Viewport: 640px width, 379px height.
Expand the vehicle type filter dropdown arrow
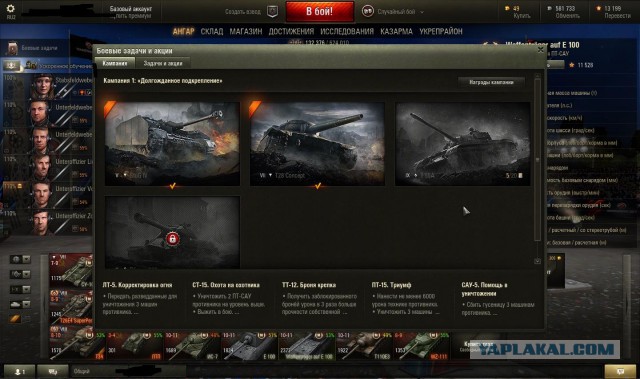[x=27, y=274]
